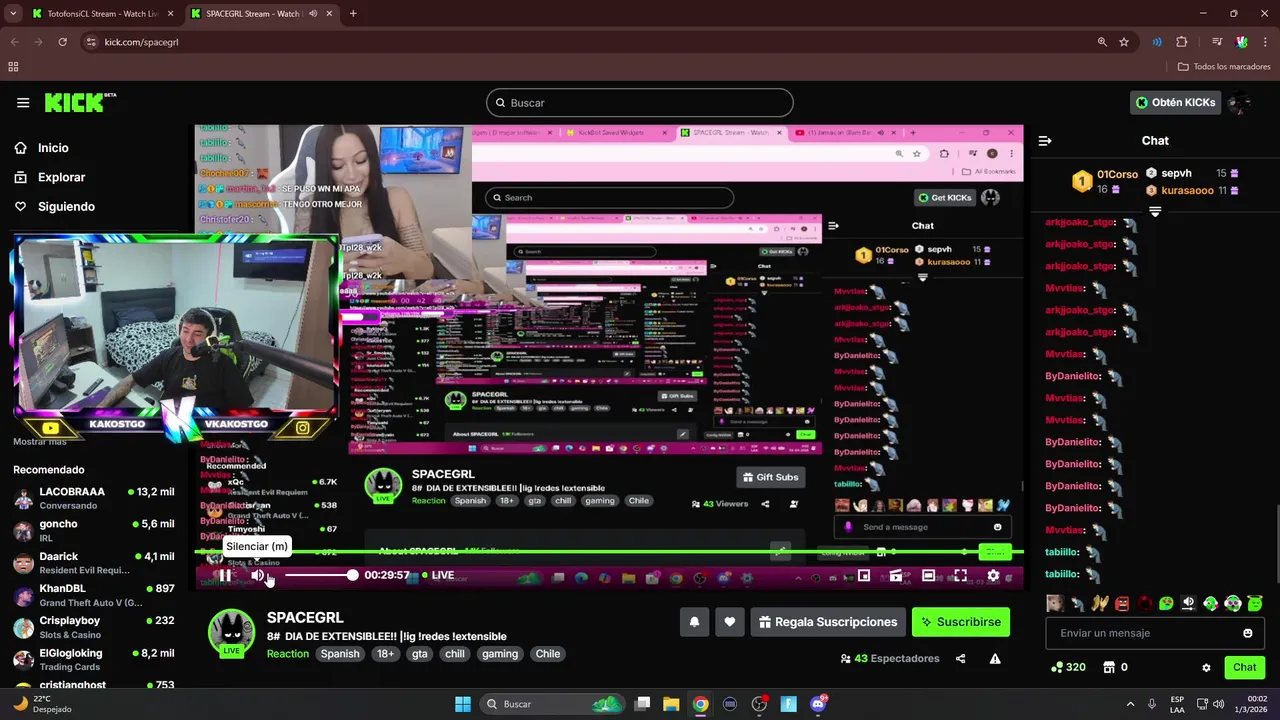This screenshot has width=1280, height=720.
Task: Send message with green Chat button
Action: point(1244,667)
